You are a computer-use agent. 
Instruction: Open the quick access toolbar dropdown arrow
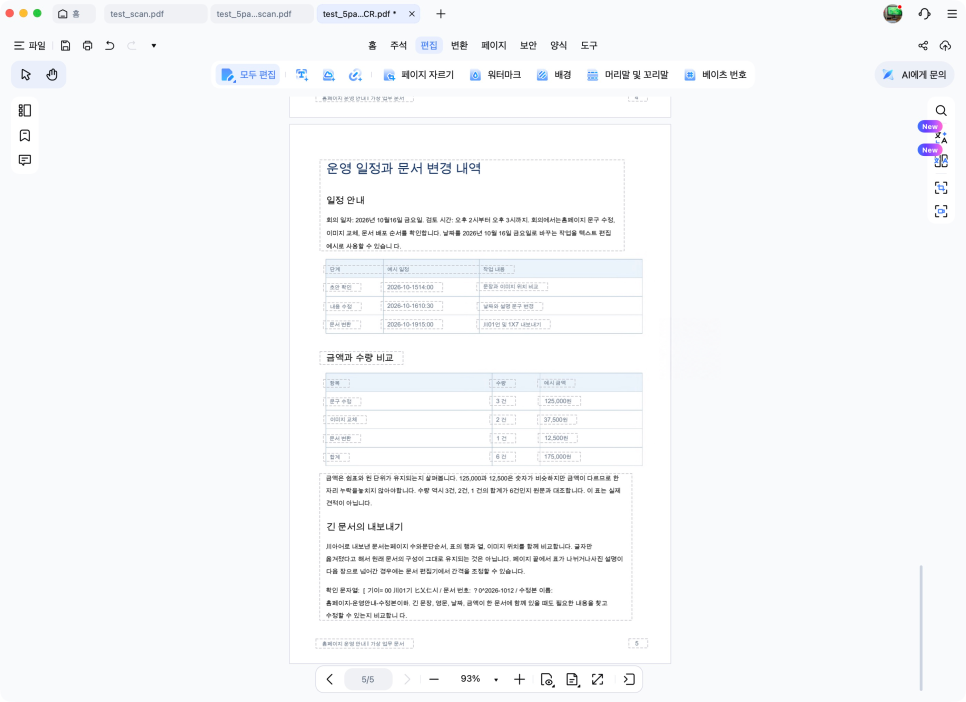pyautogui.click(x=153, y=46)
